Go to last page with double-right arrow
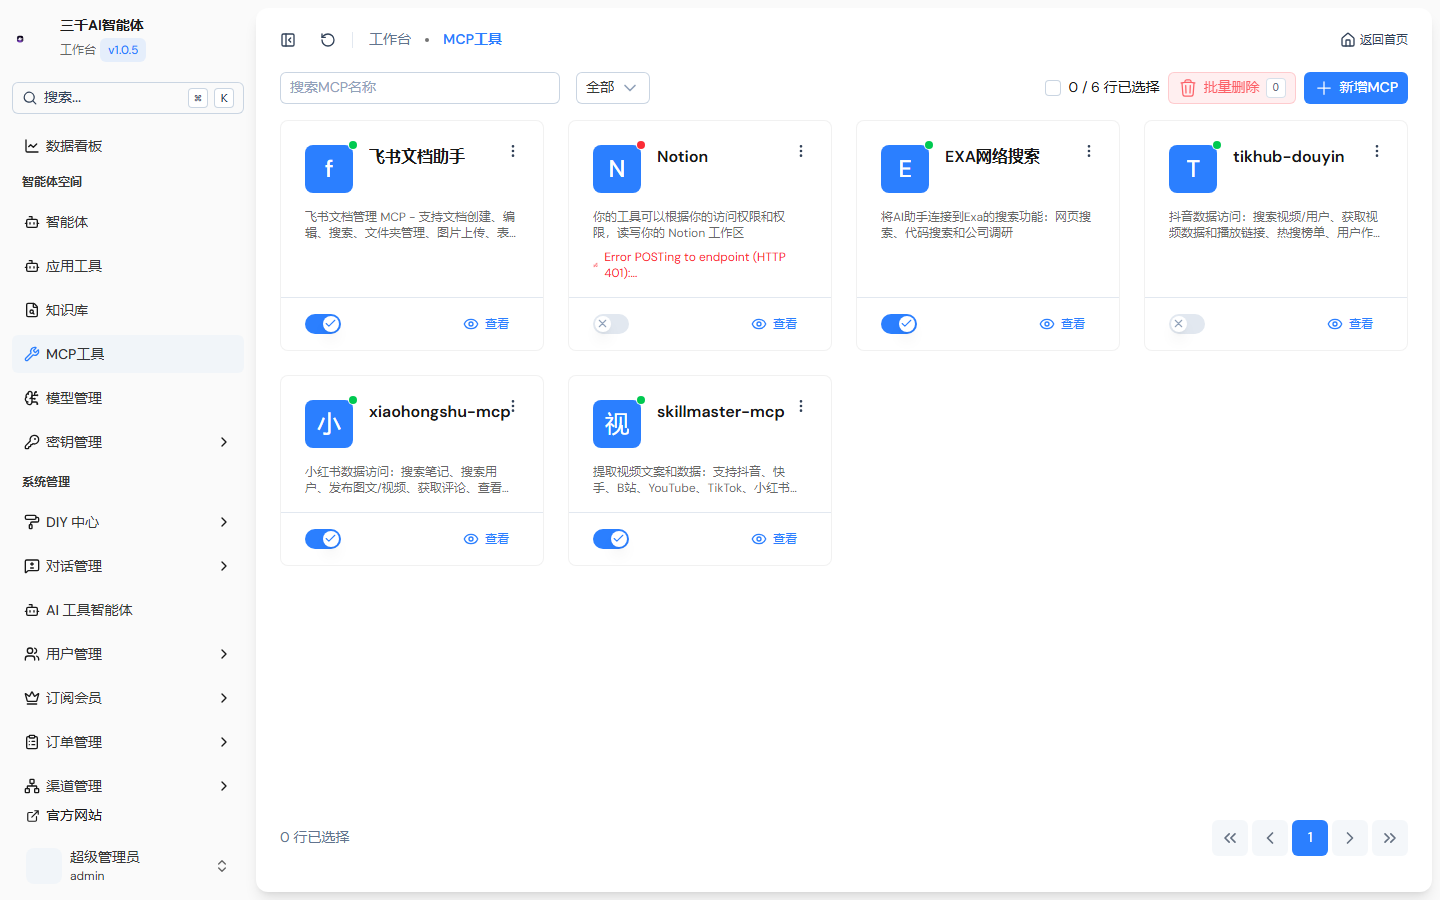 pyautogui.click(x=1390, y=838)
